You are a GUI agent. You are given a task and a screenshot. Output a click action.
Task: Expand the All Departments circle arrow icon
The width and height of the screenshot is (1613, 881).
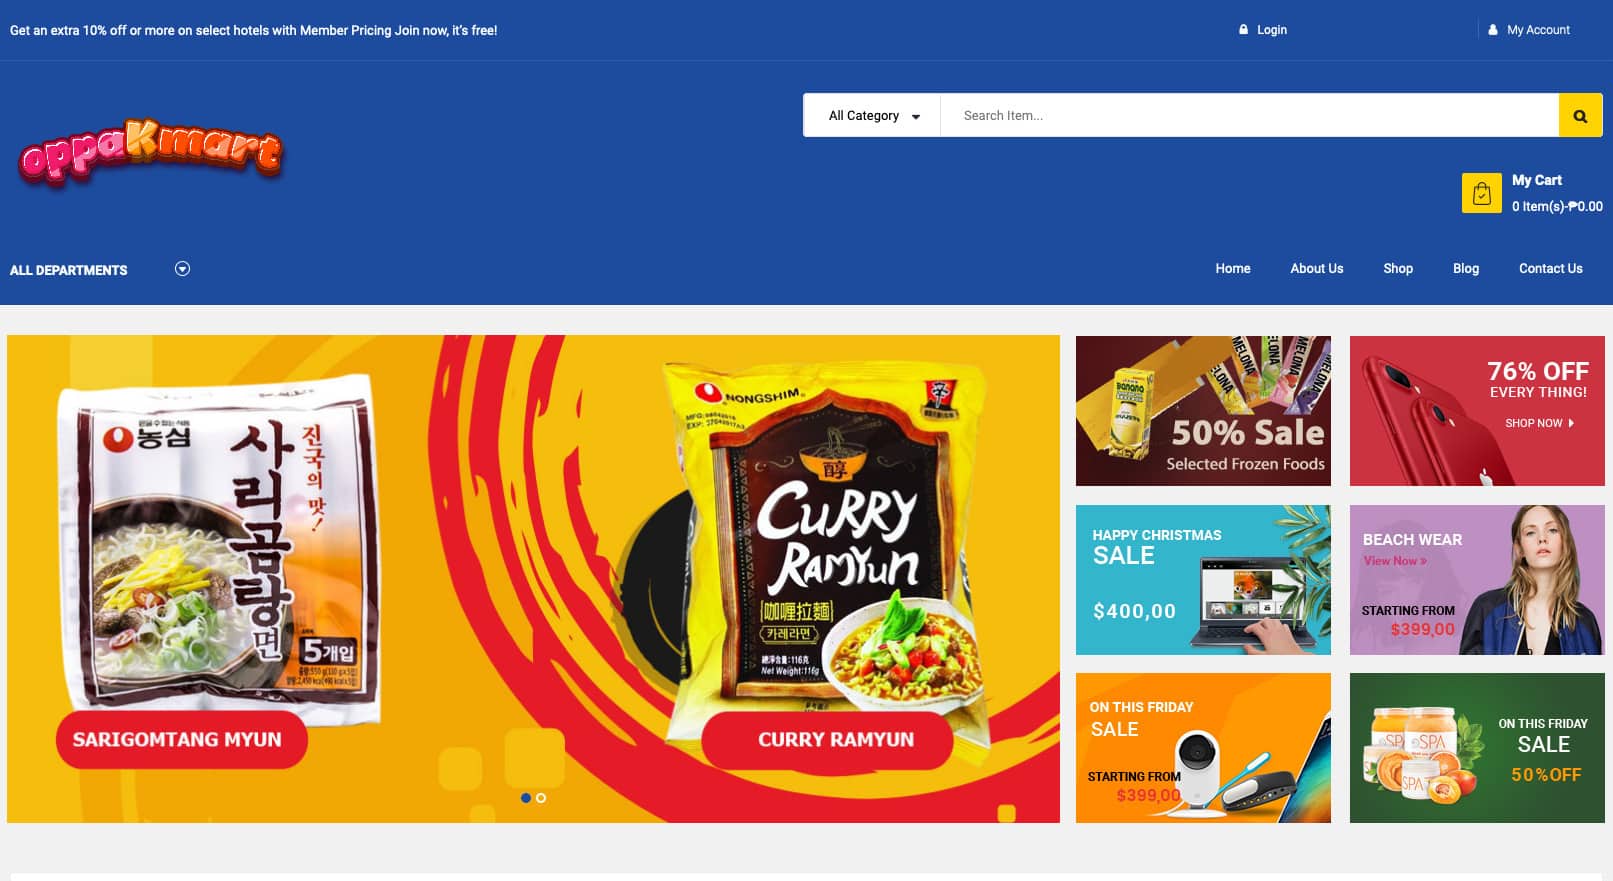[182, 268]
